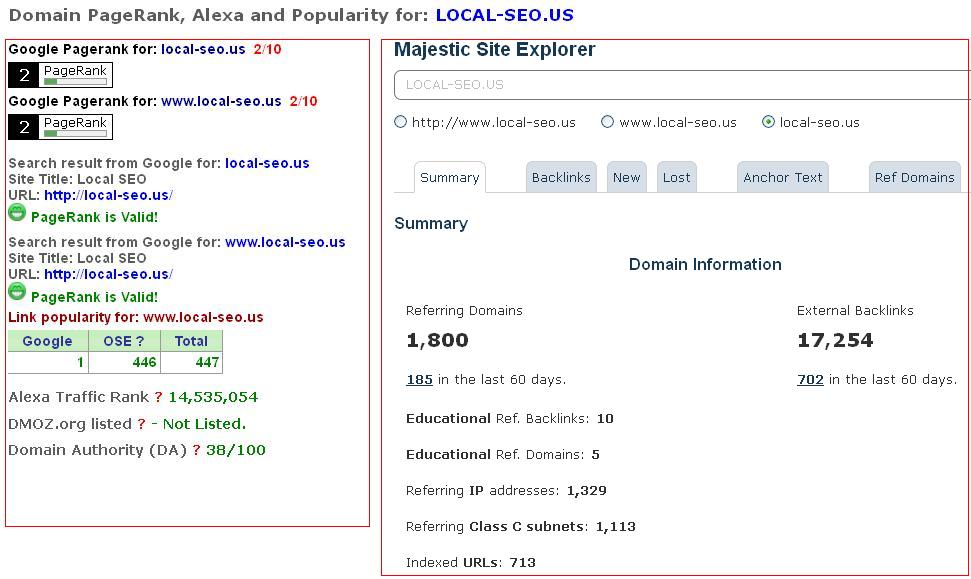
Task: Switch to the Backlinks tab
Action: (x=561, y=178)
